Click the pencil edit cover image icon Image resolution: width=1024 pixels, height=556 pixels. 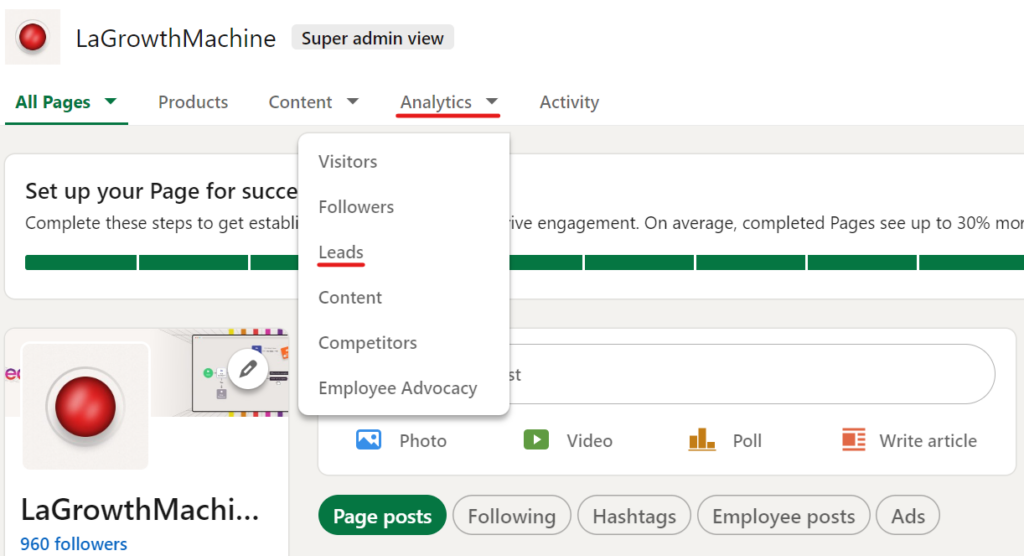click(x=248, y=369)
